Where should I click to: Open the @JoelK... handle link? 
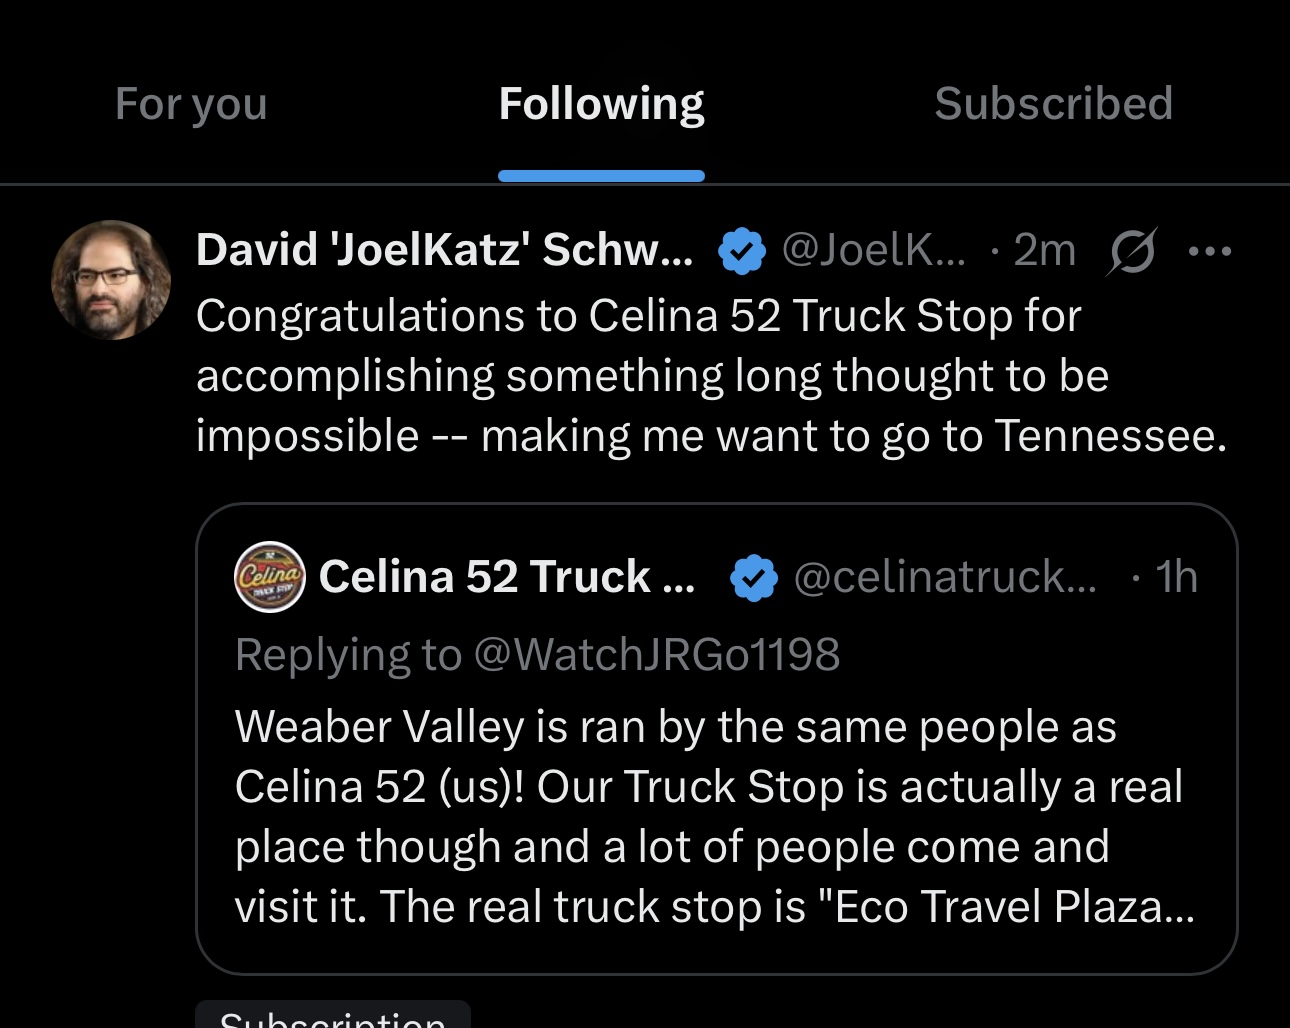[x=873, y=250]
